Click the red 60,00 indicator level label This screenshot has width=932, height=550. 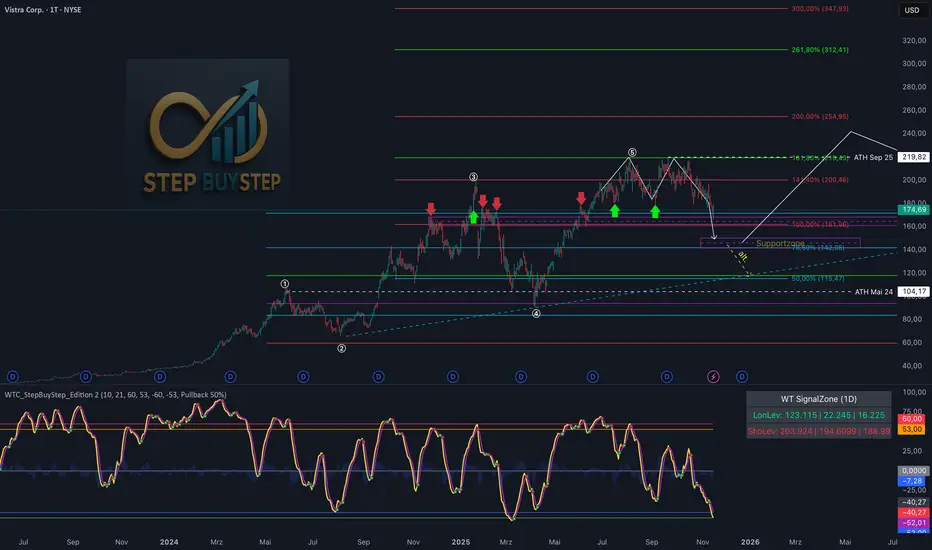tap(912, 419)
